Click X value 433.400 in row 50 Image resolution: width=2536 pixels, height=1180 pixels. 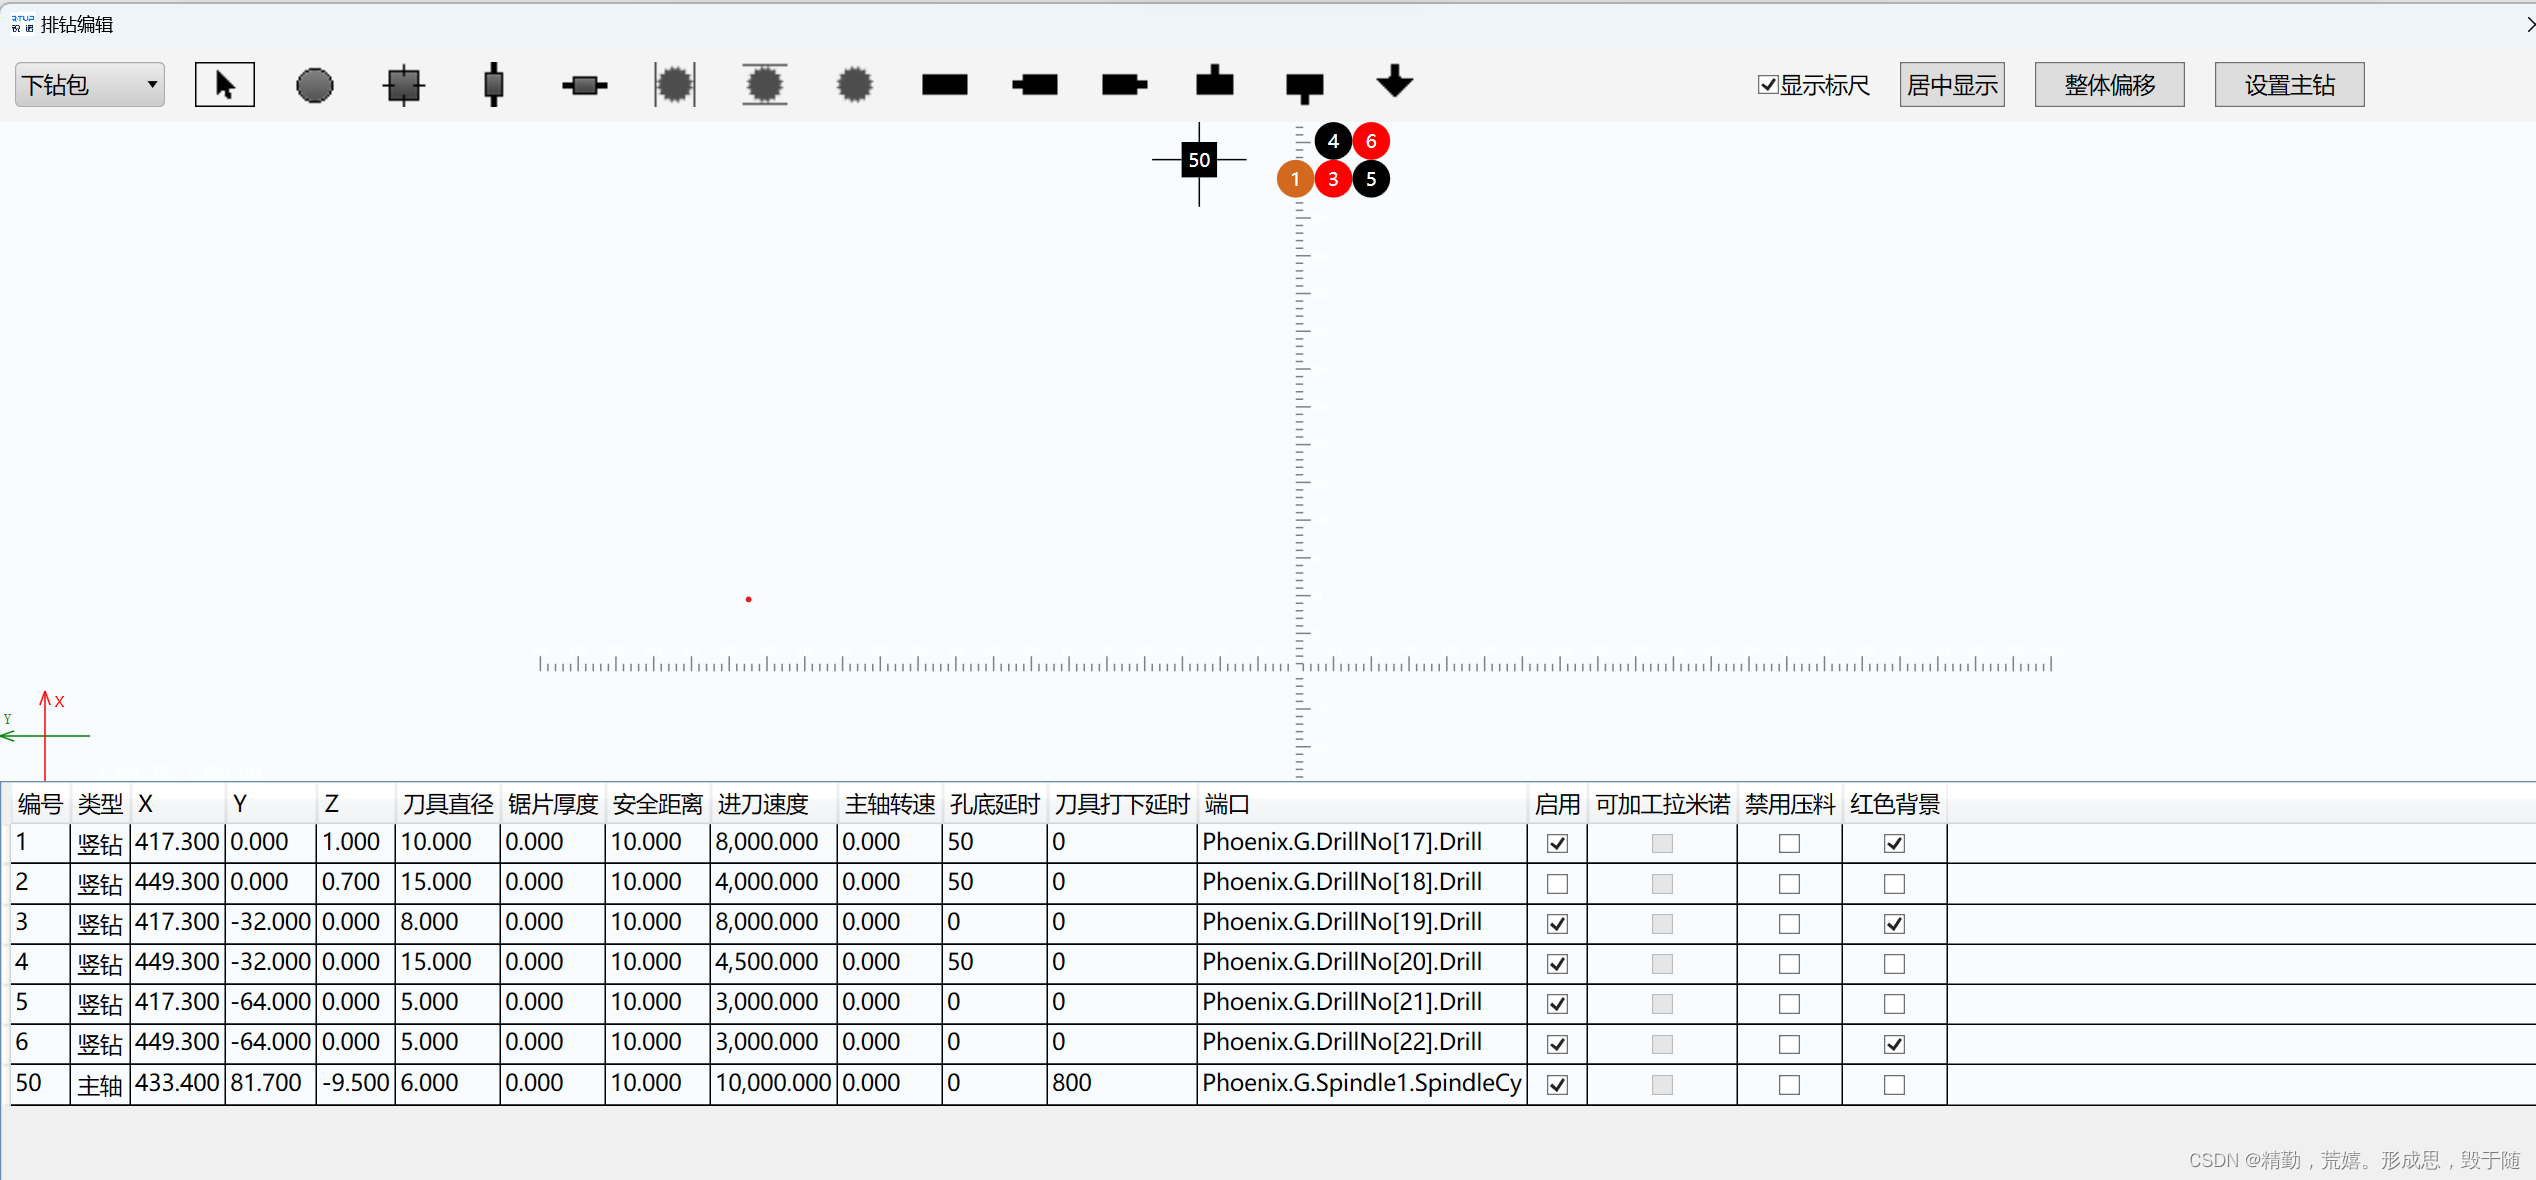point(177,1084)
